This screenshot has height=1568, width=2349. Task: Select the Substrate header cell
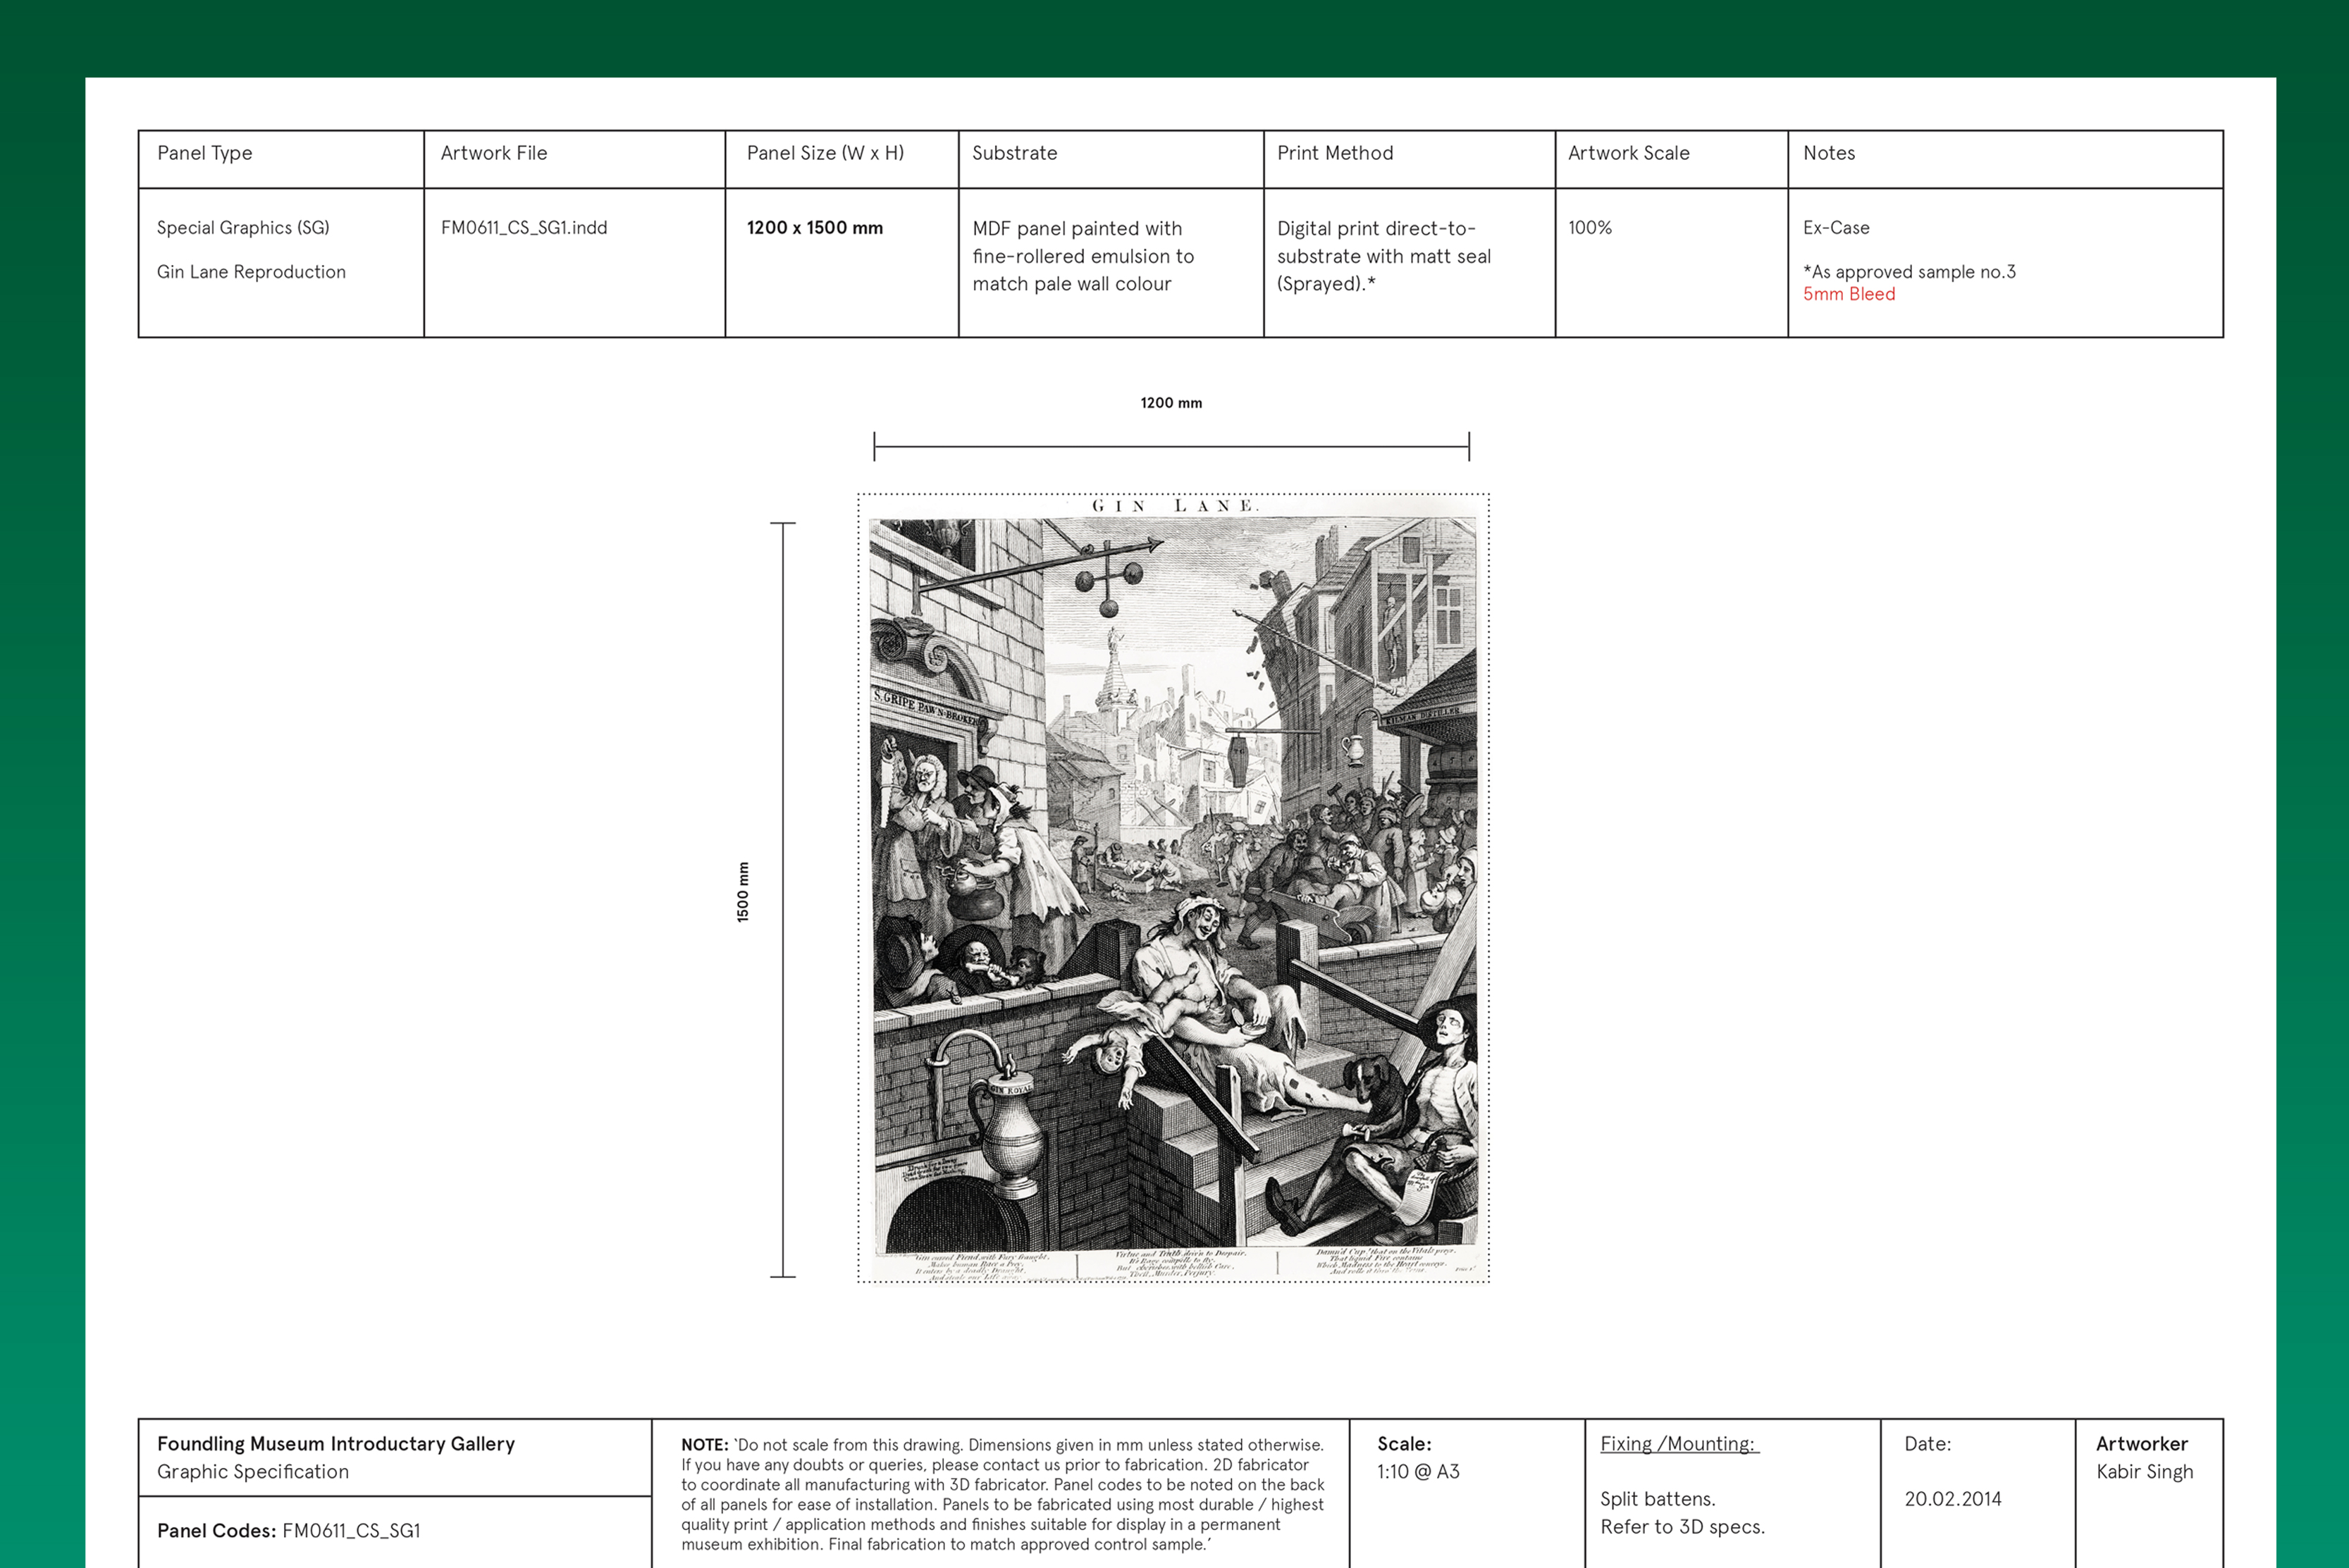point(1014,153)
